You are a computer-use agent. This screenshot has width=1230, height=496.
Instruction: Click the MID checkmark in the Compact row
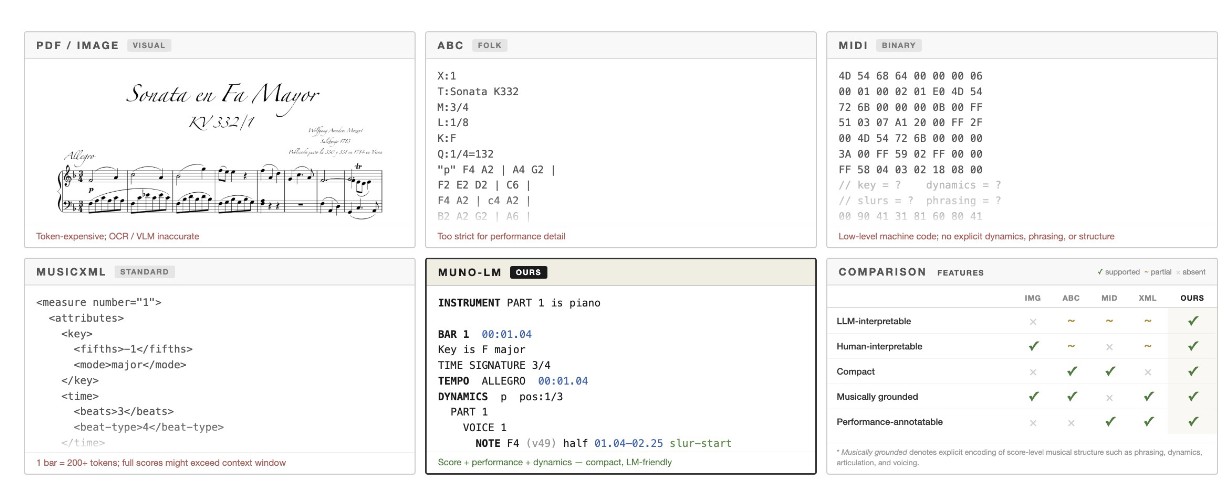(x=1109, y=371)
